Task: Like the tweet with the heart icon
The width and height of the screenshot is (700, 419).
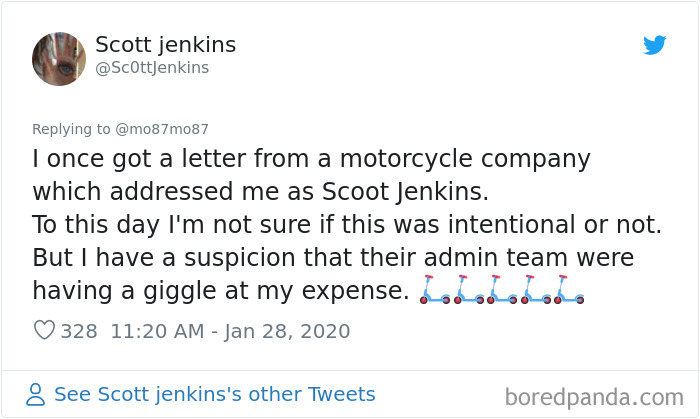Action: (44, 331)
